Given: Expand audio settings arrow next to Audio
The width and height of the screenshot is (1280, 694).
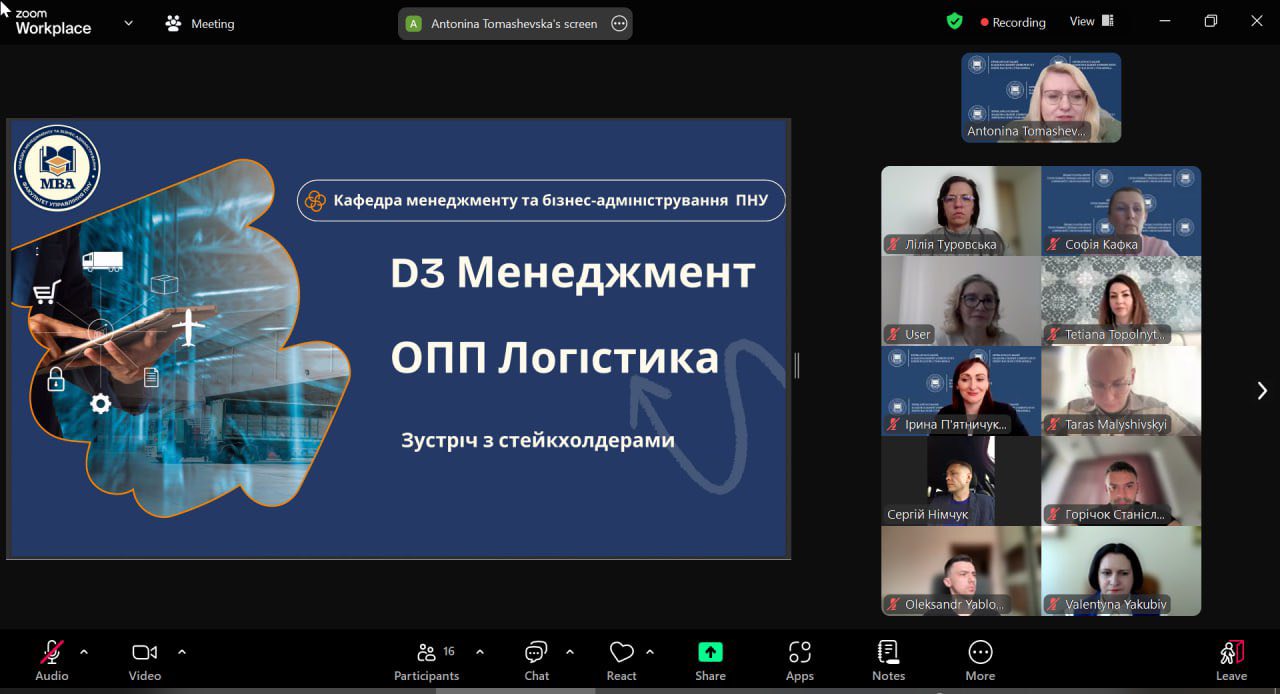Looking at the screenshot, I should [84, 652].
